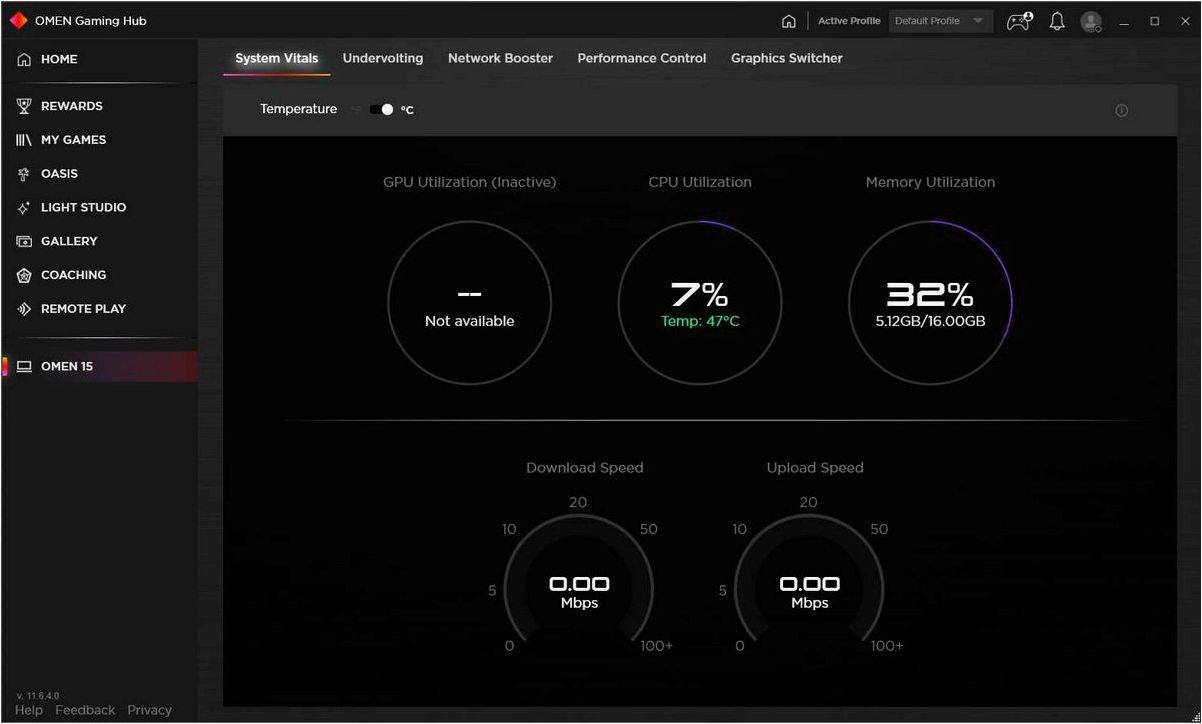Click the Temp: 47°C reading

[700, 321]
